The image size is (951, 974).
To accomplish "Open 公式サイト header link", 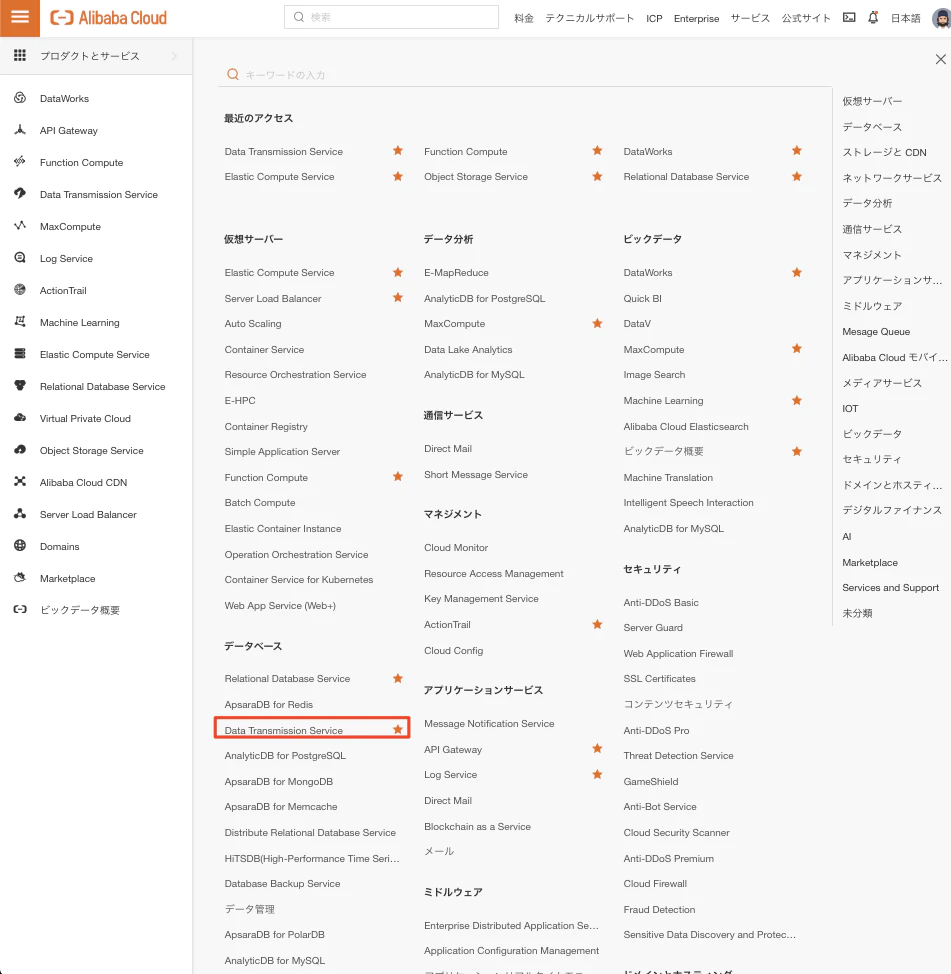I will tap(806, 18).
